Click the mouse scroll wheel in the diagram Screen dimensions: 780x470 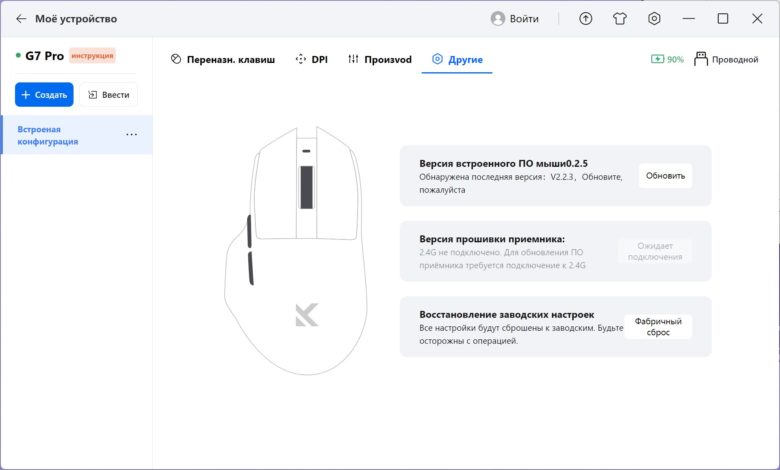(306, 187)
